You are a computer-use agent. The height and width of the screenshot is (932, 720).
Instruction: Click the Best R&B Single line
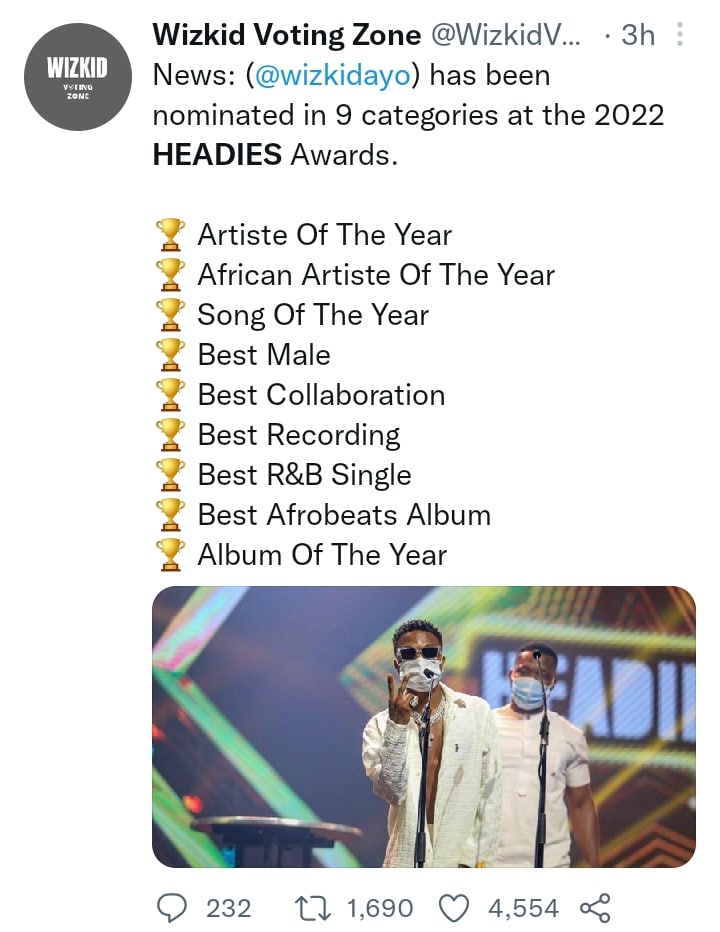coord(304,475)
